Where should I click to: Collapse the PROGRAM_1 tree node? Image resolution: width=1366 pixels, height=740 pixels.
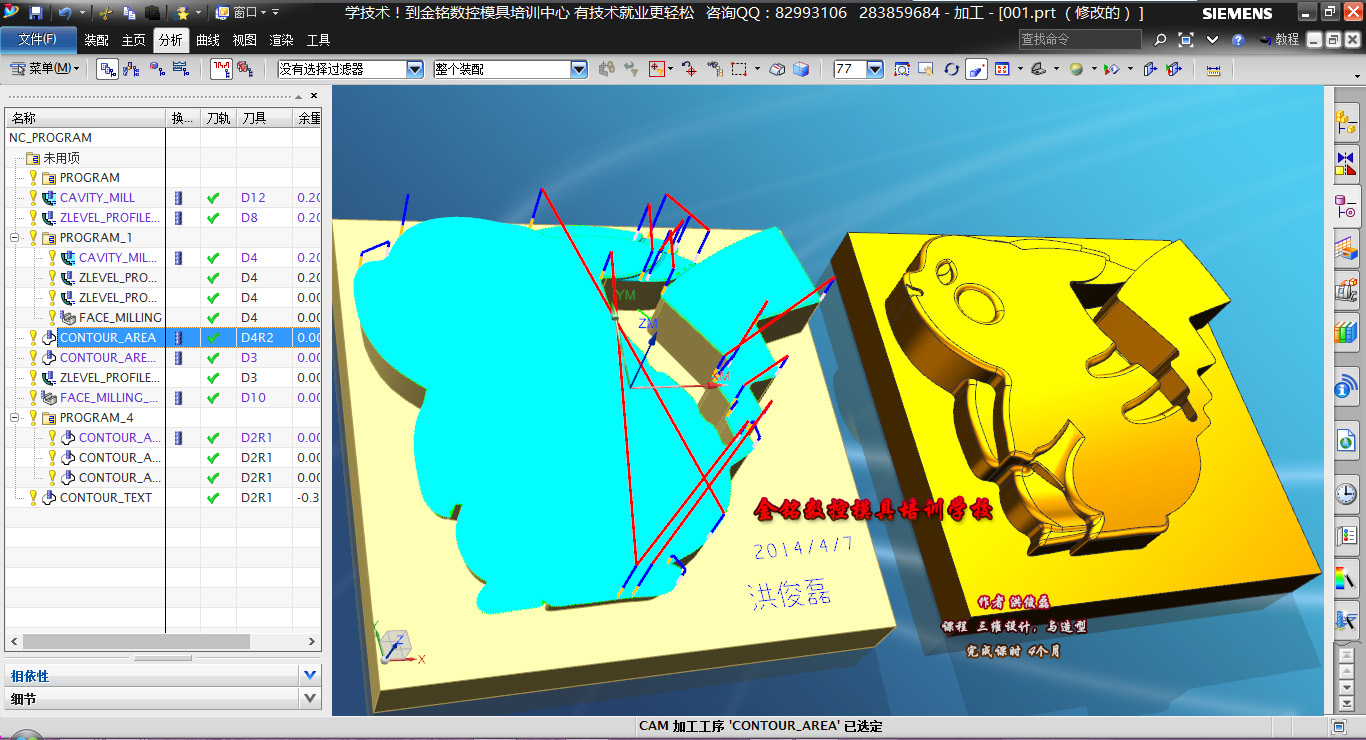point(15,238)
